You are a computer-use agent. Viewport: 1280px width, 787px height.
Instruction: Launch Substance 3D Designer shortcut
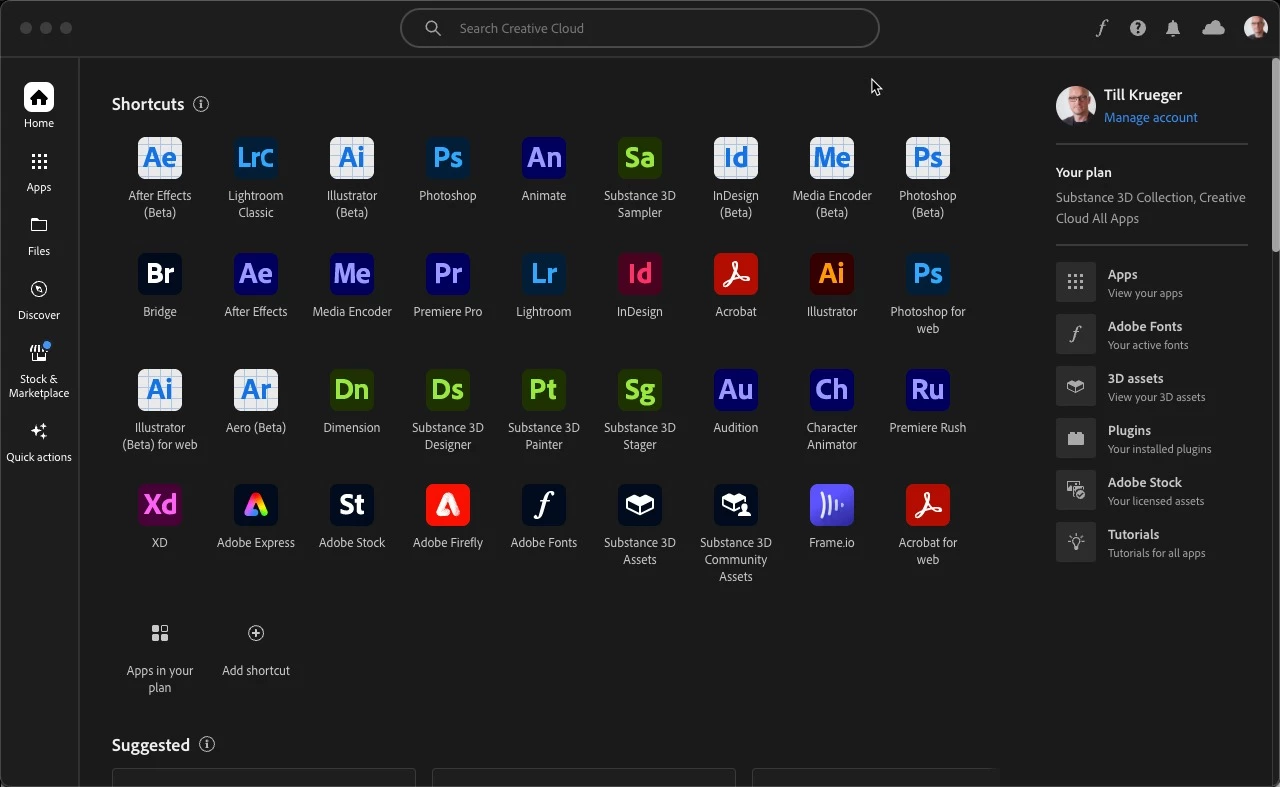448,390
